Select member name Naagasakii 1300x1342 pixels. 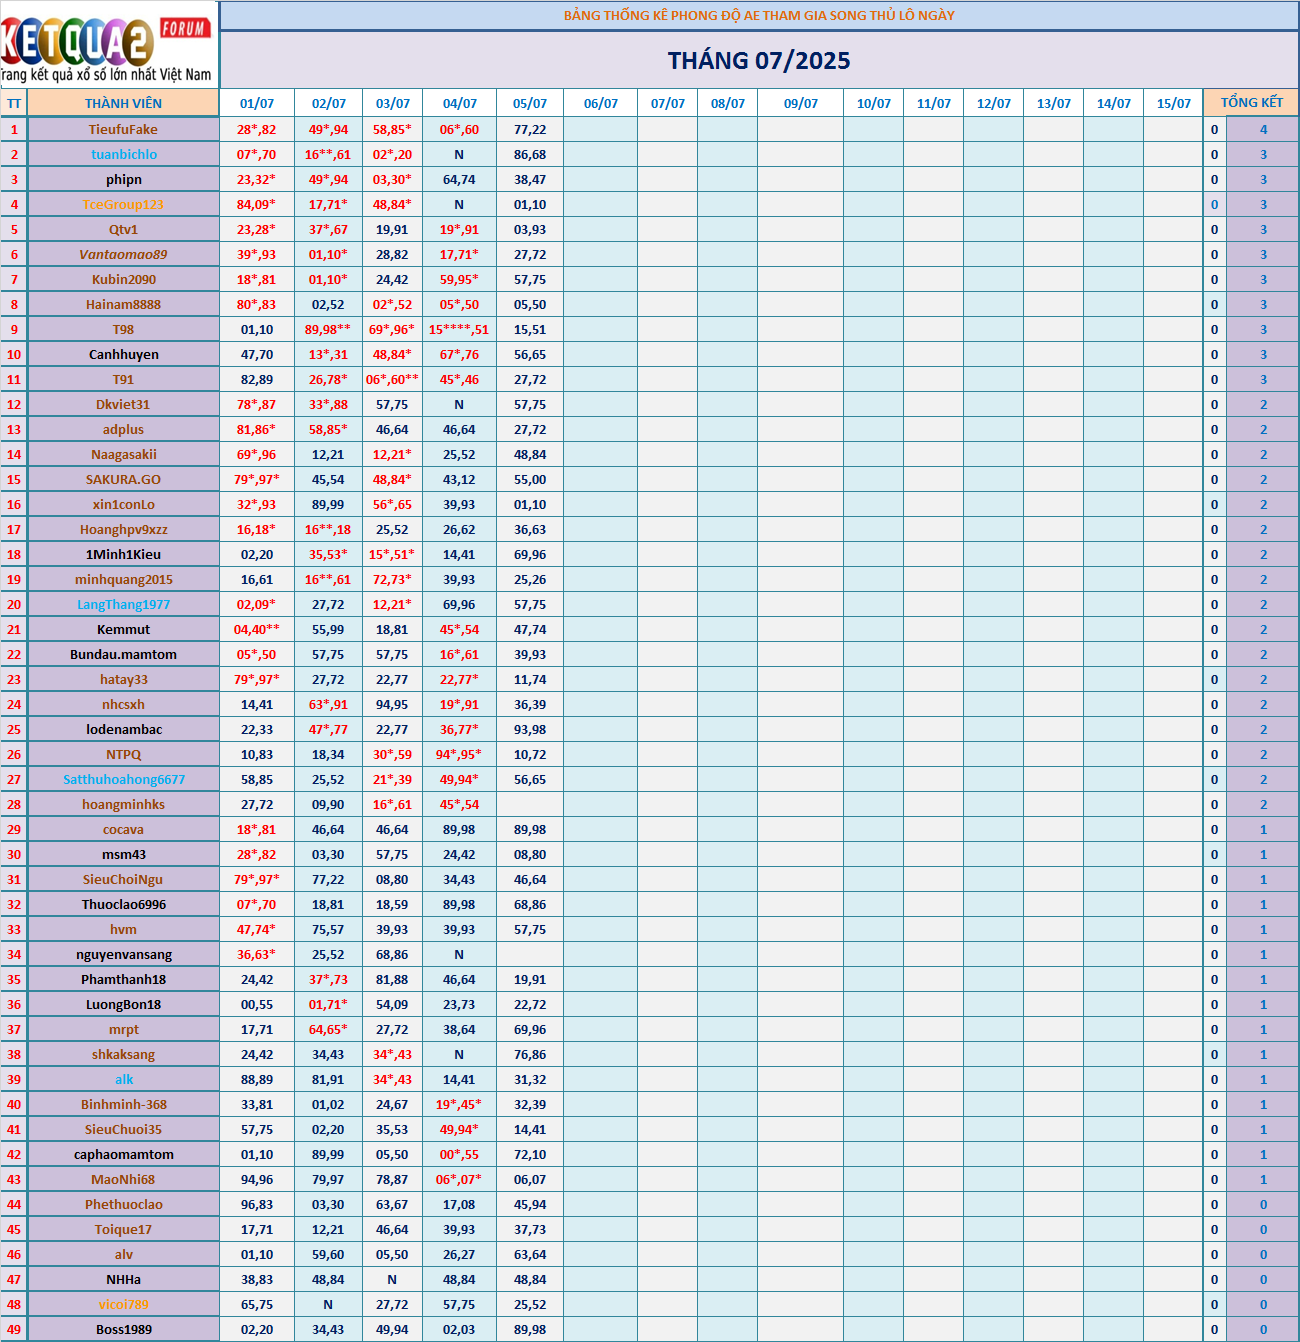(123, 454)
